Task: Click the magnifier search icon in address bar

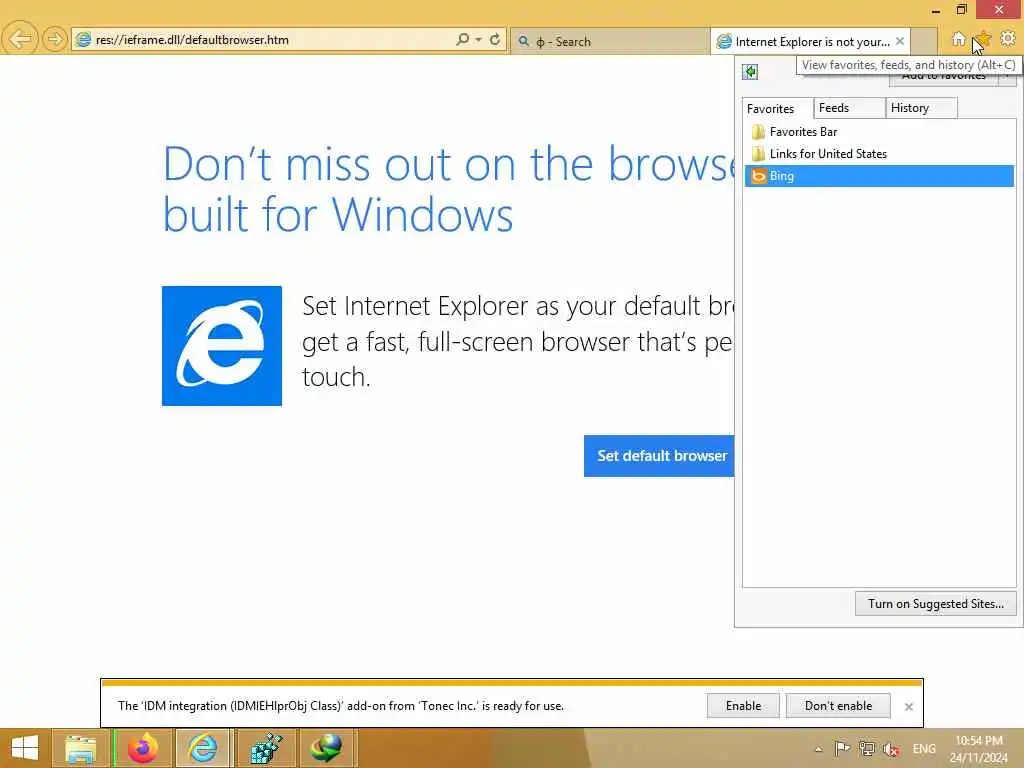Action: pyautogui.click(x=462, y=39)
